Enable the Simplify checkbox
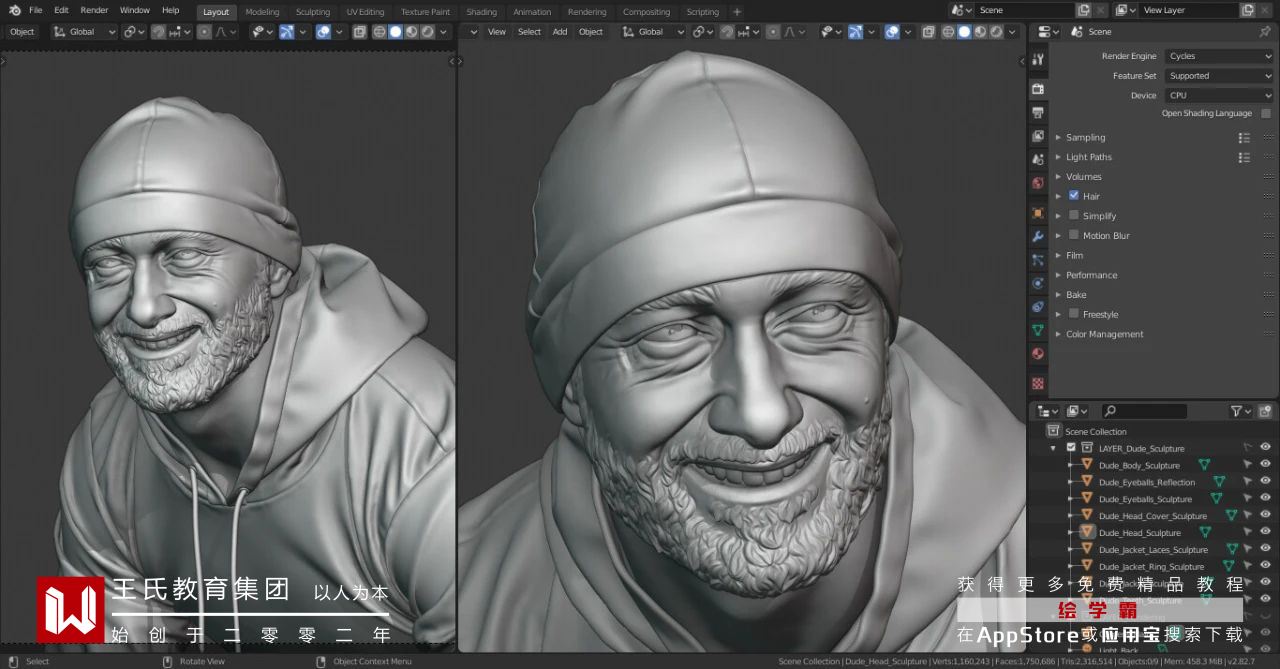1280x669 pixels. pos(1074,215)
